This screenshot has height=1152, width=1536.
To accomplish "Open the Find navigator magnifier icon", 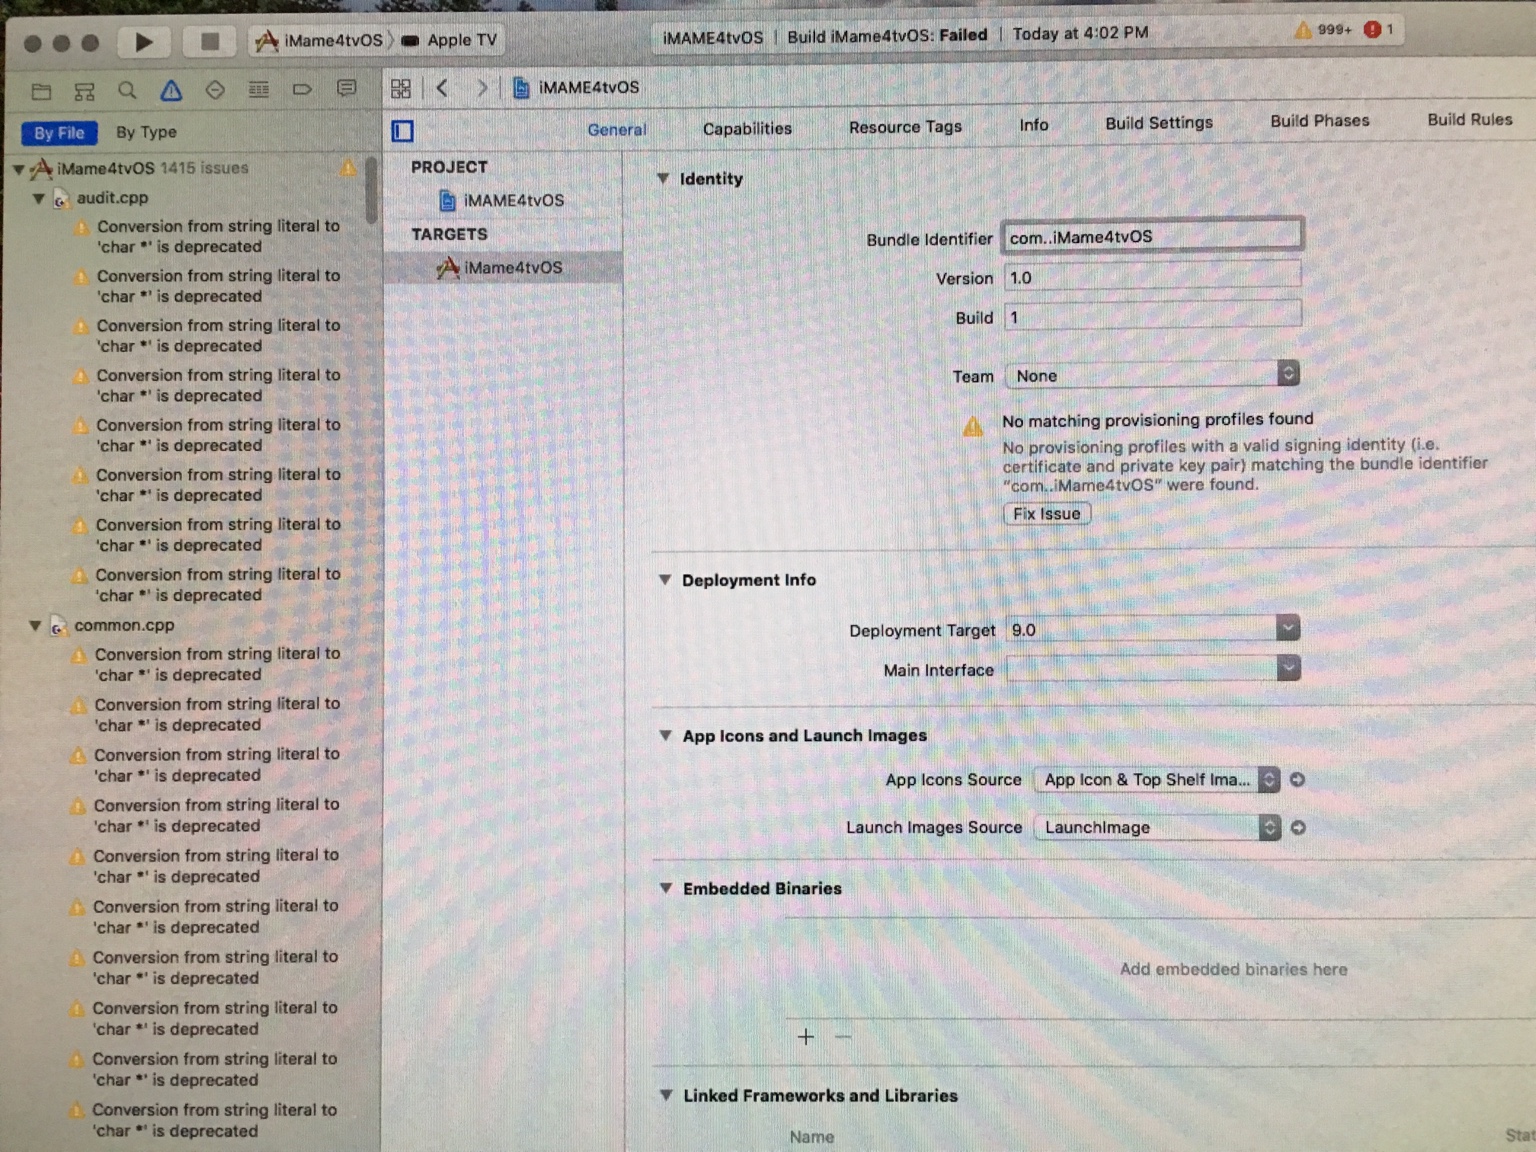I will point(127,91).
